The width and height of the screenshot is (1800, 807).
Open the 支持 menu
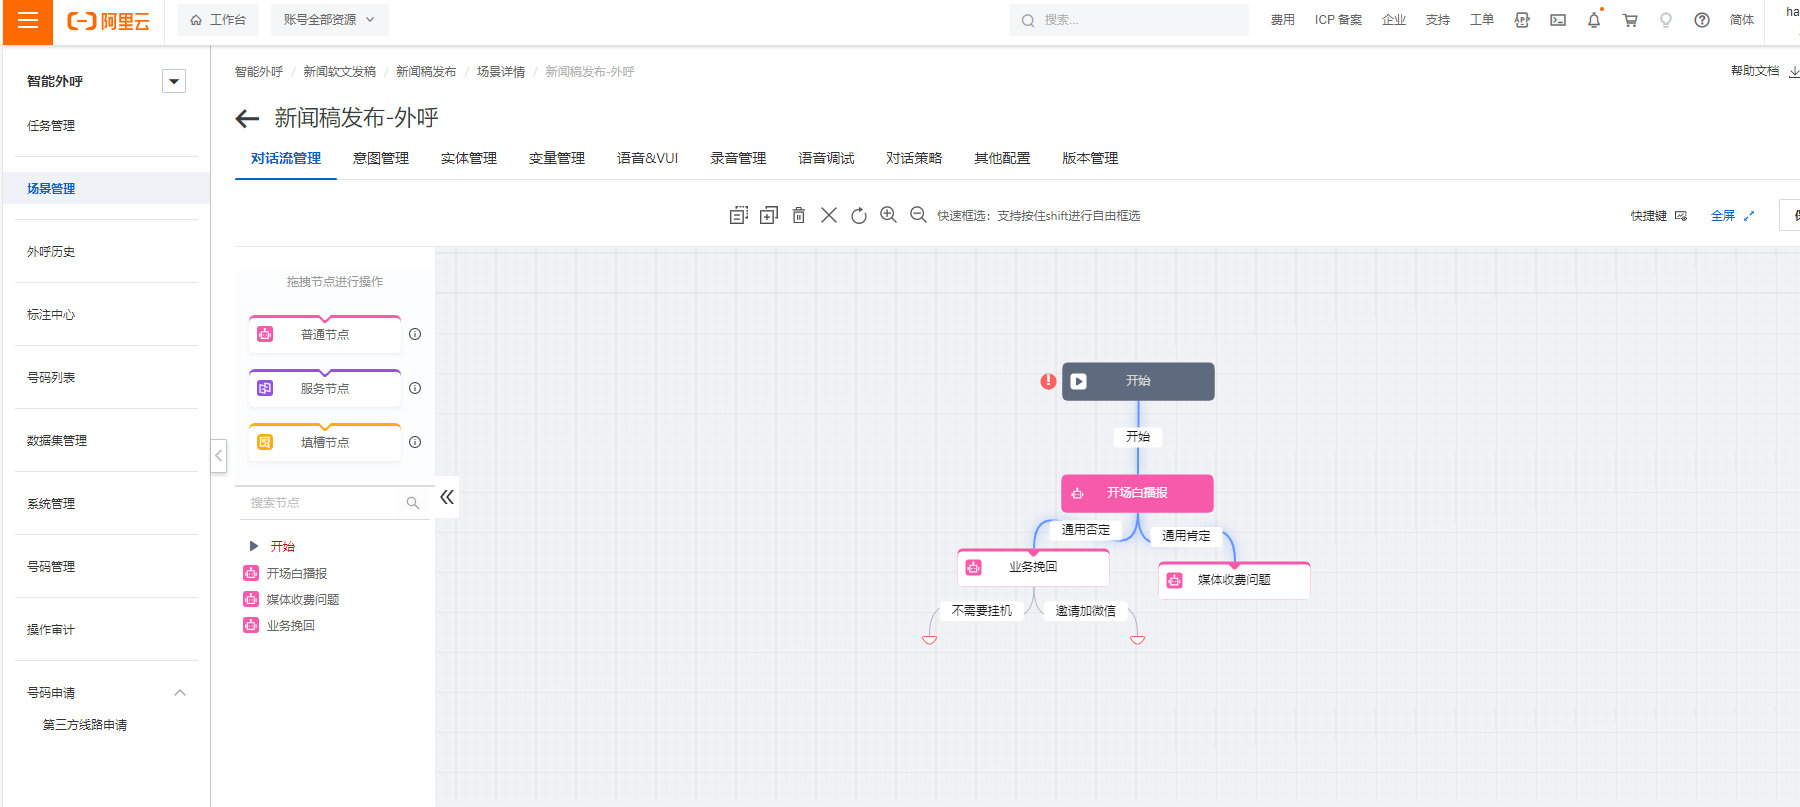click(1438, 20)
